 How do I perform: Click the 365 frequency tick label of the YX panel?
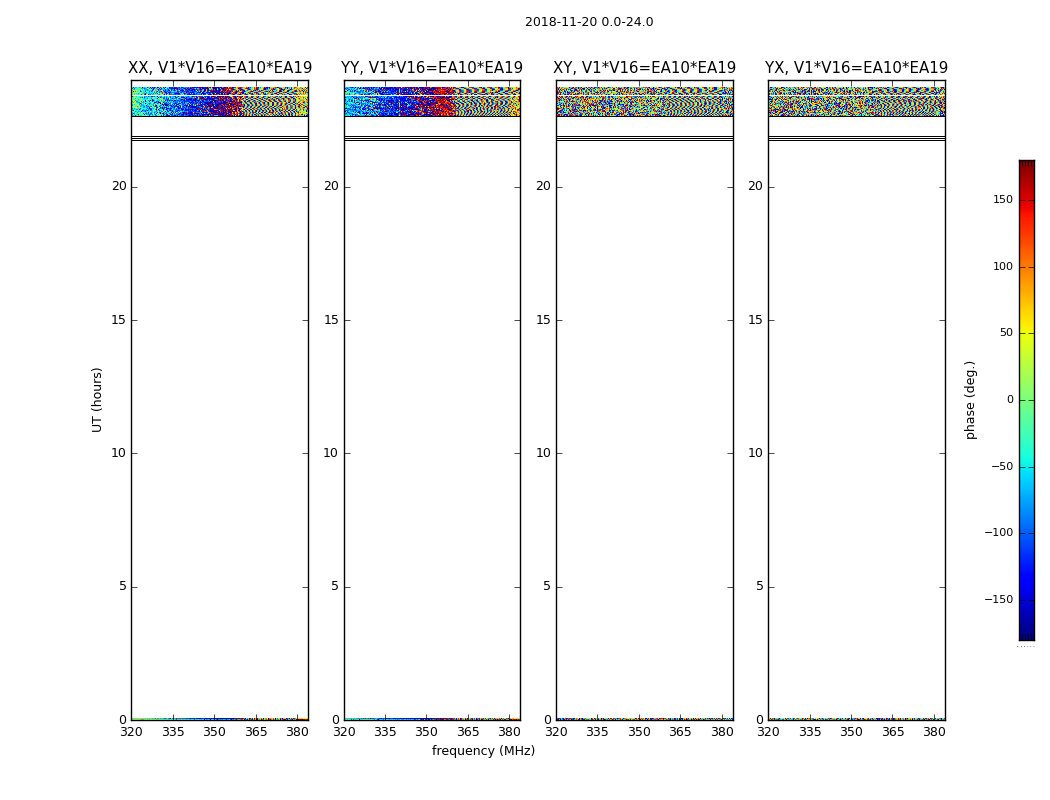[x=893, y=732]
